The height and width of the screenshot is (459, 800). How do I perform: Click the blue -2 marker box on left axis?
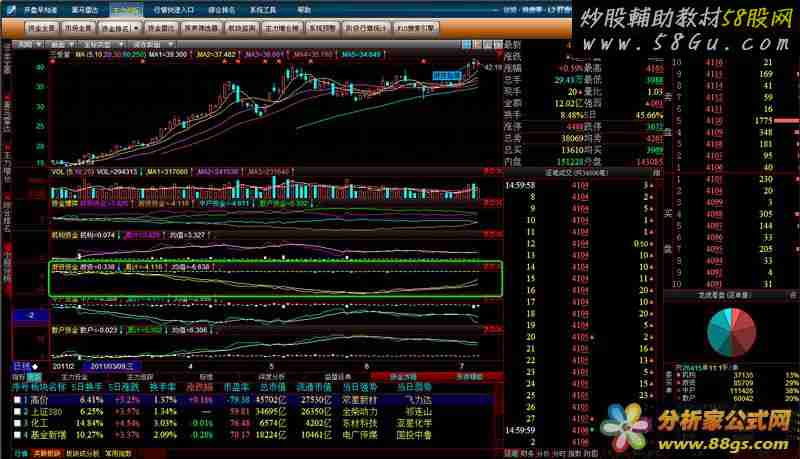pos(31,316)
